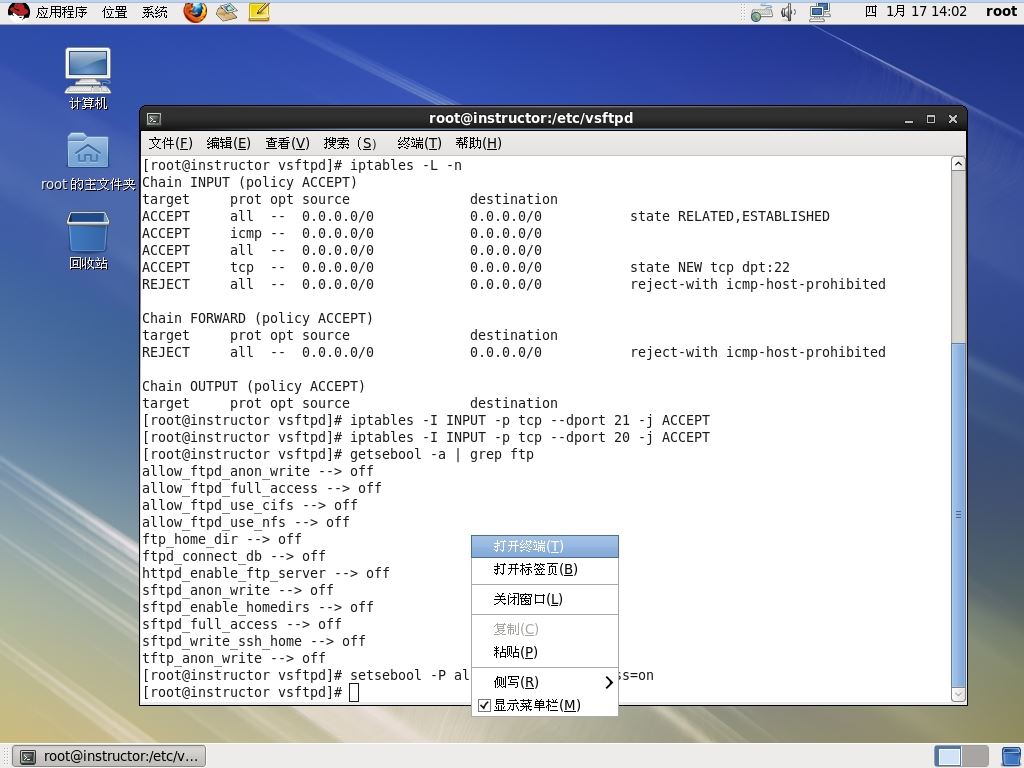Click the terminal window title icon

tap(154, 119)
